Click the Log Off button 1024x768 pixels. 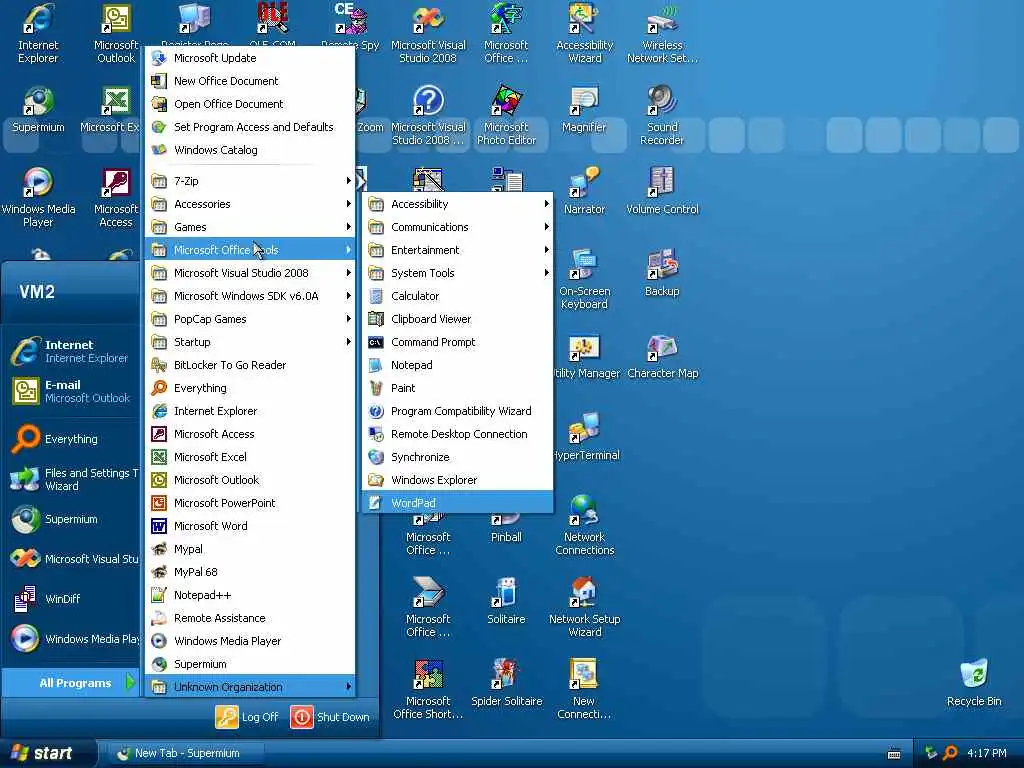coord(247,716)
